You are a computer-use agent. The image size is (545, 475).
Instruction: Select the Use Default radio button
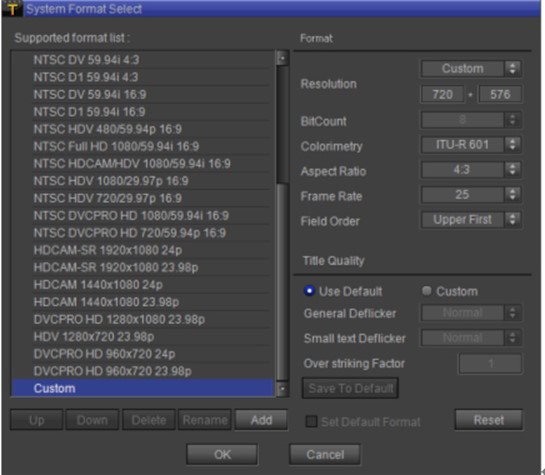pyautogui.click(x=309, y=291)
